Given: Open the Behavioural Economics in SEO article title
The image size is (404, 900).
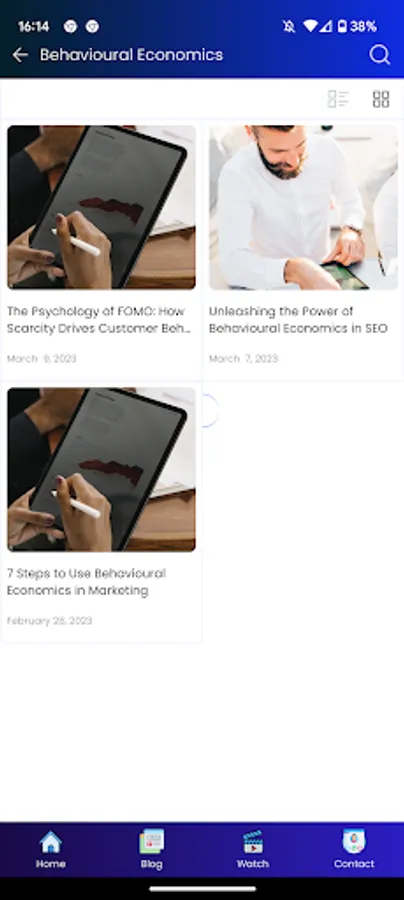Looking at the screenshot, I should pyautogui.click(x=298, y=320).
